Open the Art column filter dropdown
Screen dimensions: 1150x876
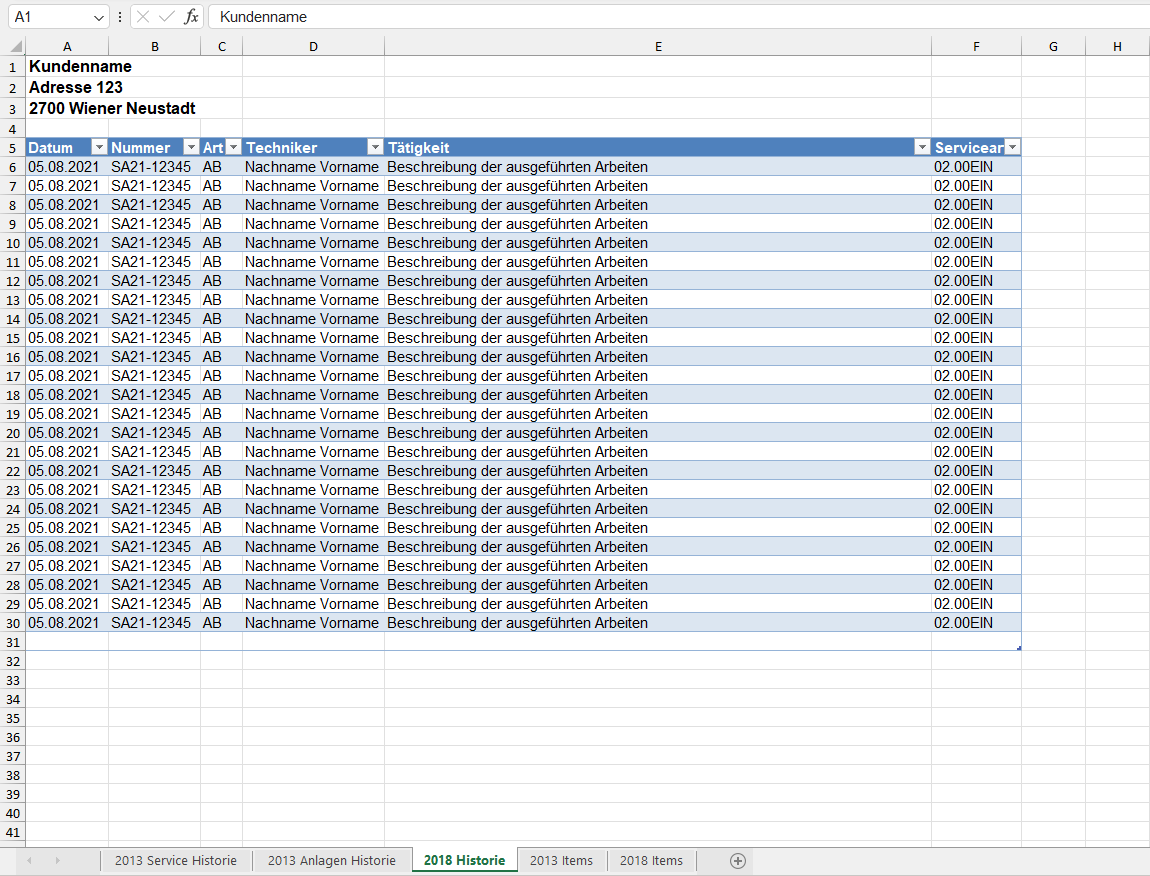pos(232,146)
